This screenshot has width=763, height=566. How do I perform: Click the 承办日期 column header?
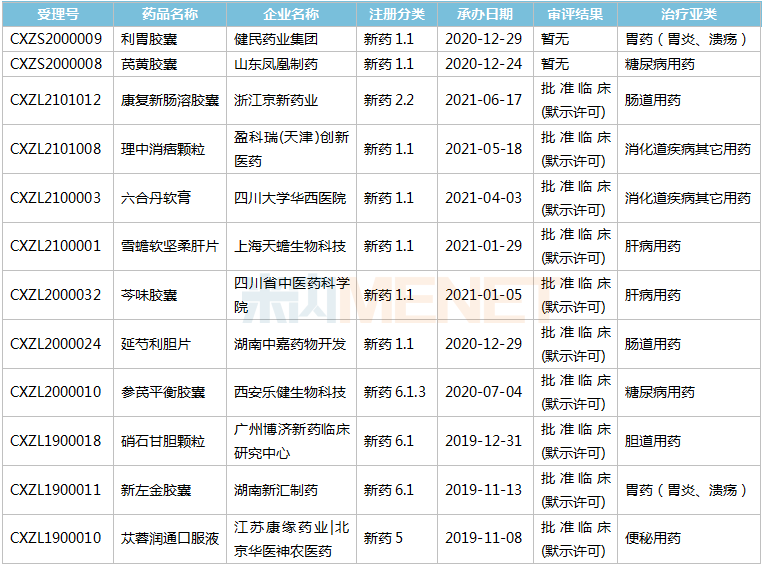[485, 14]
